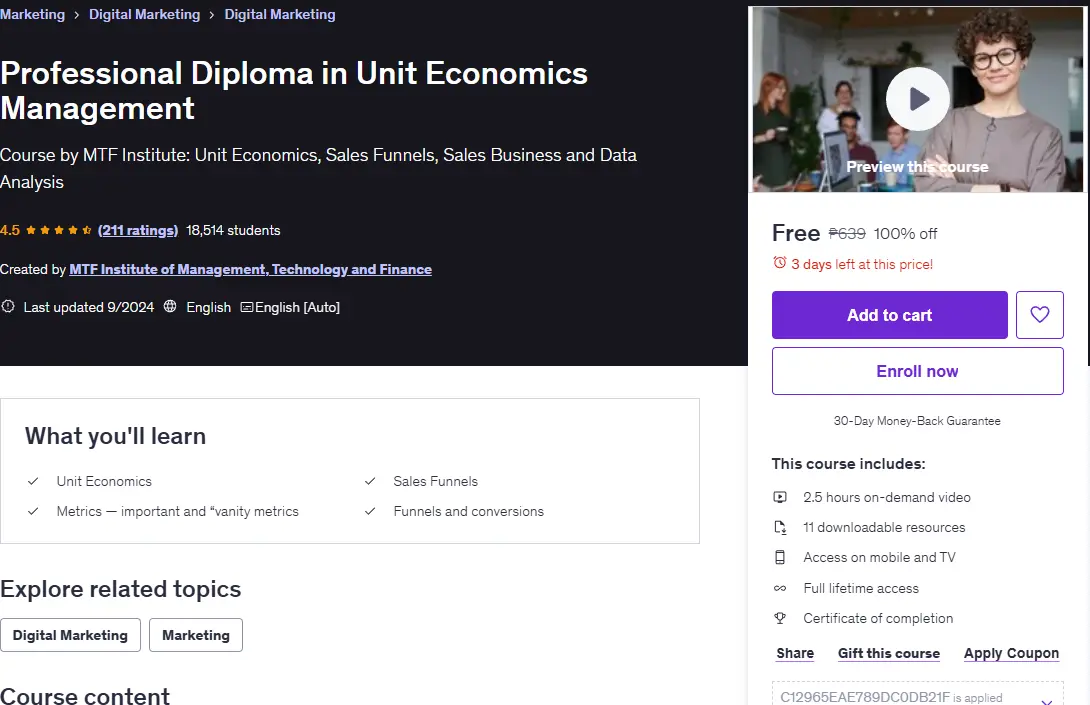Click applied coupon code C12965EAE789DC0DB21F
1090x705 pixels.
click(865, 697)
